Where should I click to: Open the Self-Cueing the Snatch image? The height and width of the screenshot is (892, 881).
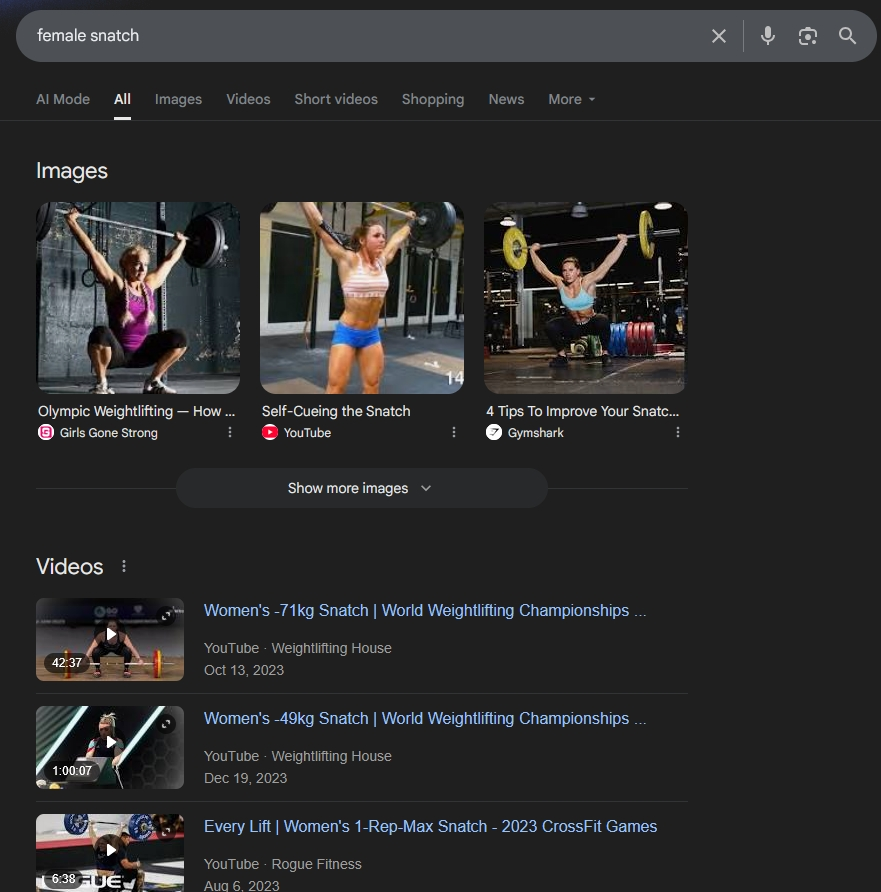362,298
